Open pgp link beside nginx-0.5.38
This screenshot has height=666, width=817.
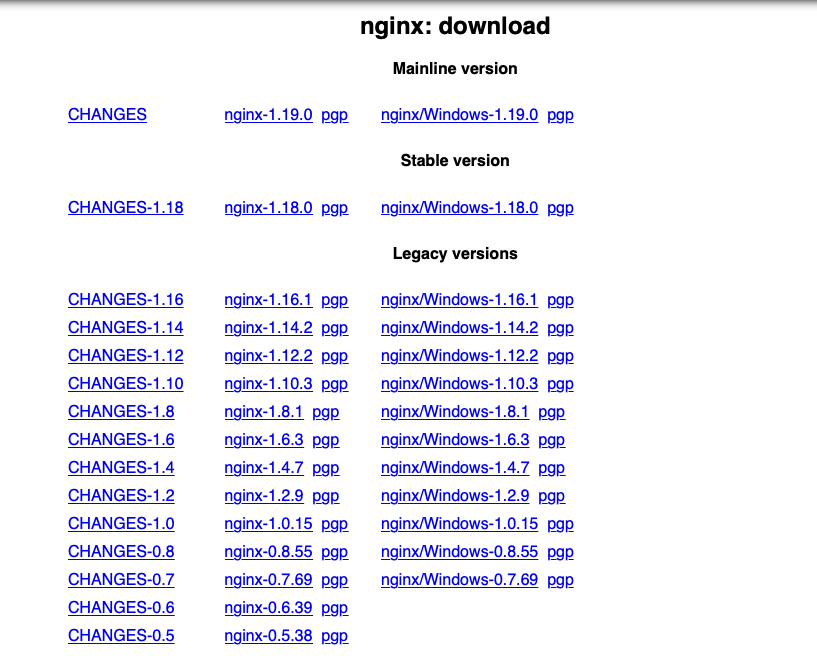pyautogui.click(x=335, y=636)
